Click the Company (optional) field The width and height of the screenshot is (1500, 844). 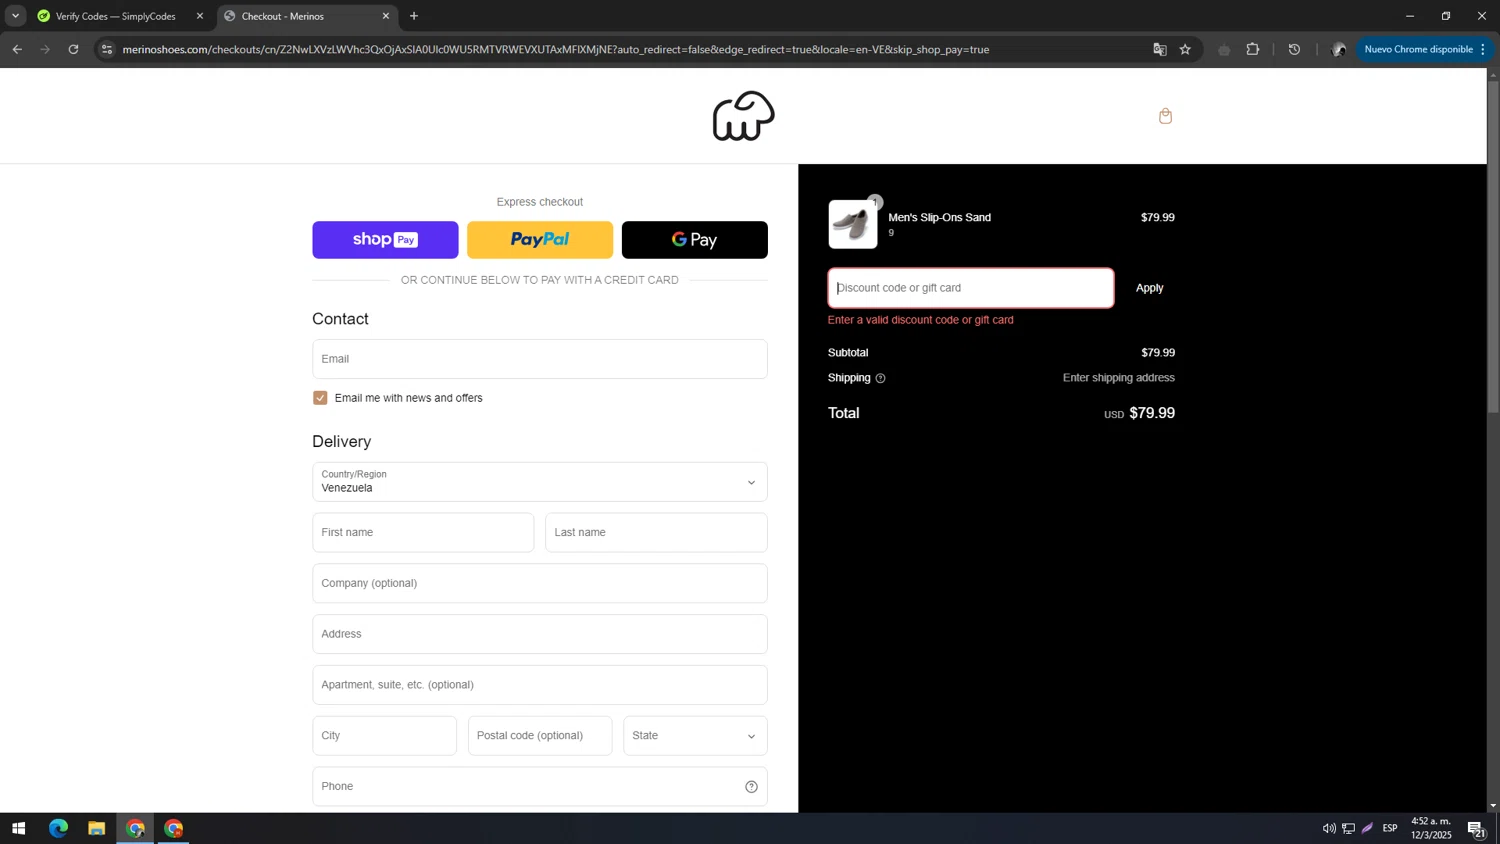540,584
